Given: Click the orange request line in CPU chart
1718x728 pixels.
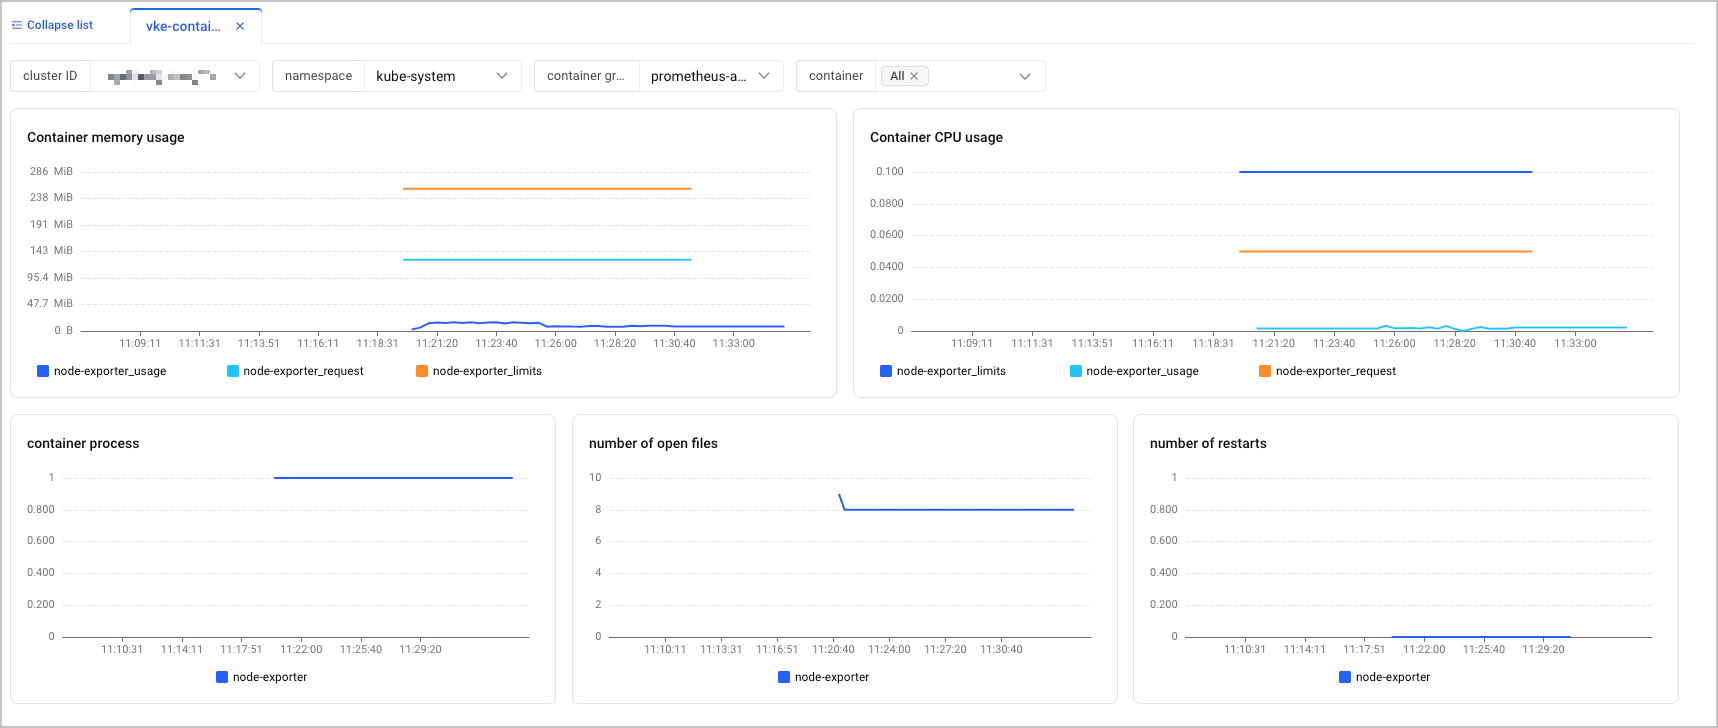Looking at the screenshot, I should [x=1385, y=251].
